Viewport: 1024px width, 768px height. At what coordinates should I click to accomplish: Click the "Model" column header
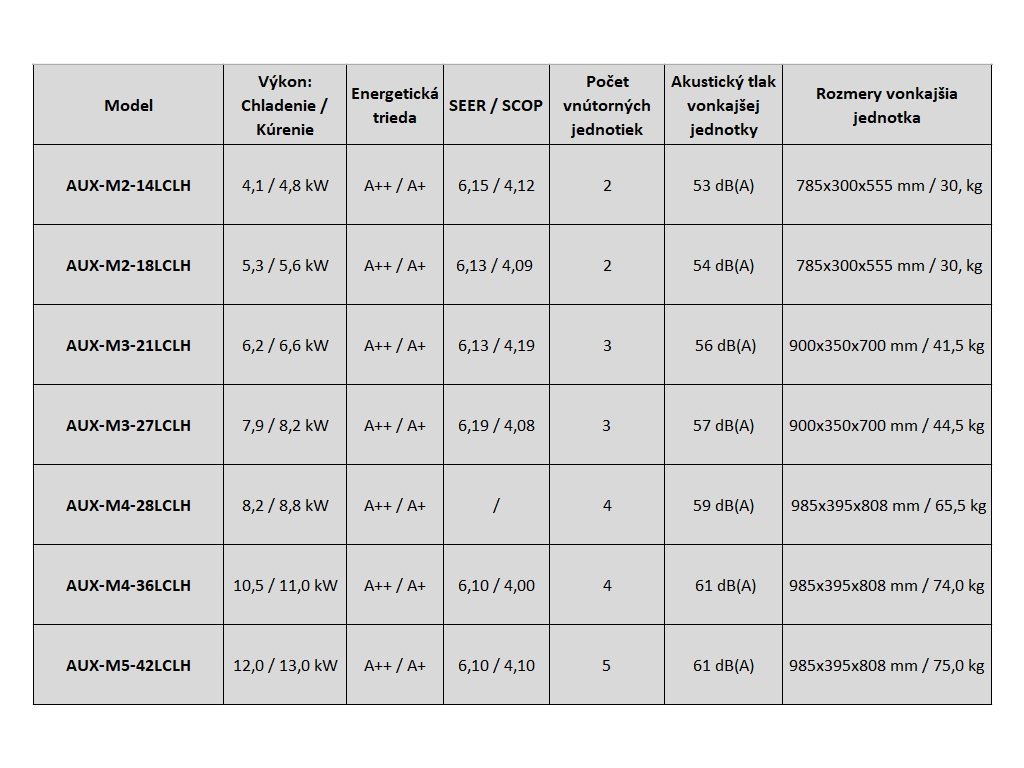(x=128, y=105)
